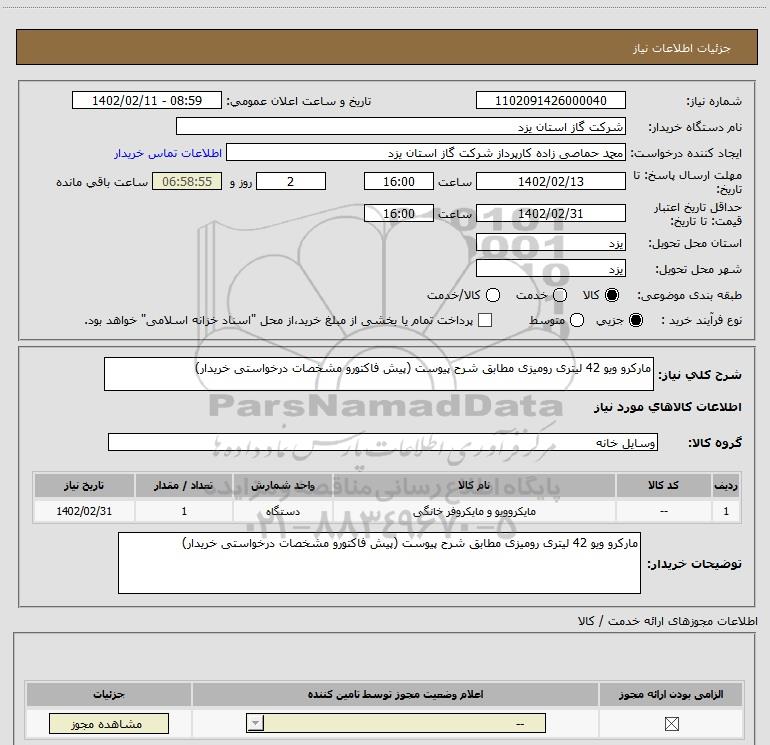
Task: Click the کد کالا column header
Action: [663, 485]
